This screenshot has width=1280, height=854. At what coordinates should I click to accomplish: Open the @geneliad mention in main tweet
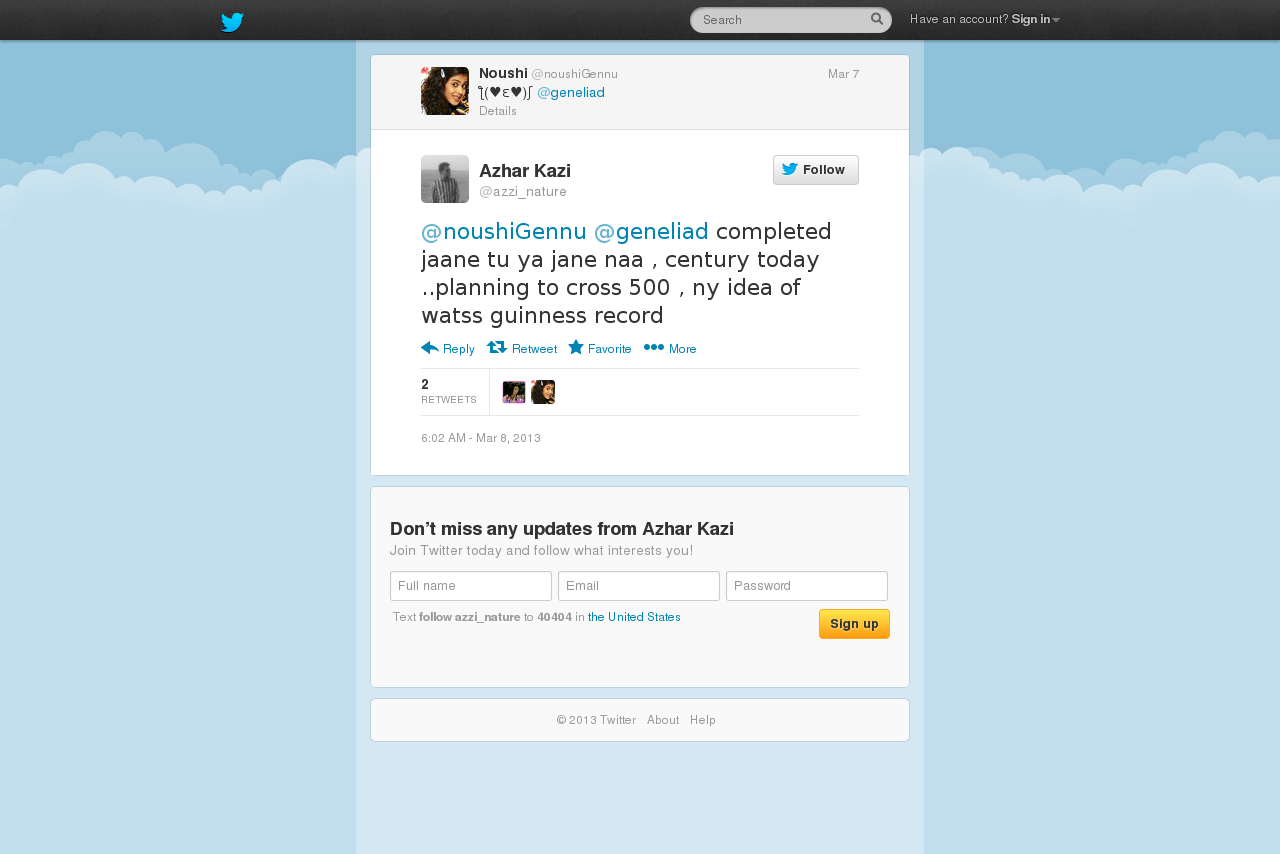point(651,231)
